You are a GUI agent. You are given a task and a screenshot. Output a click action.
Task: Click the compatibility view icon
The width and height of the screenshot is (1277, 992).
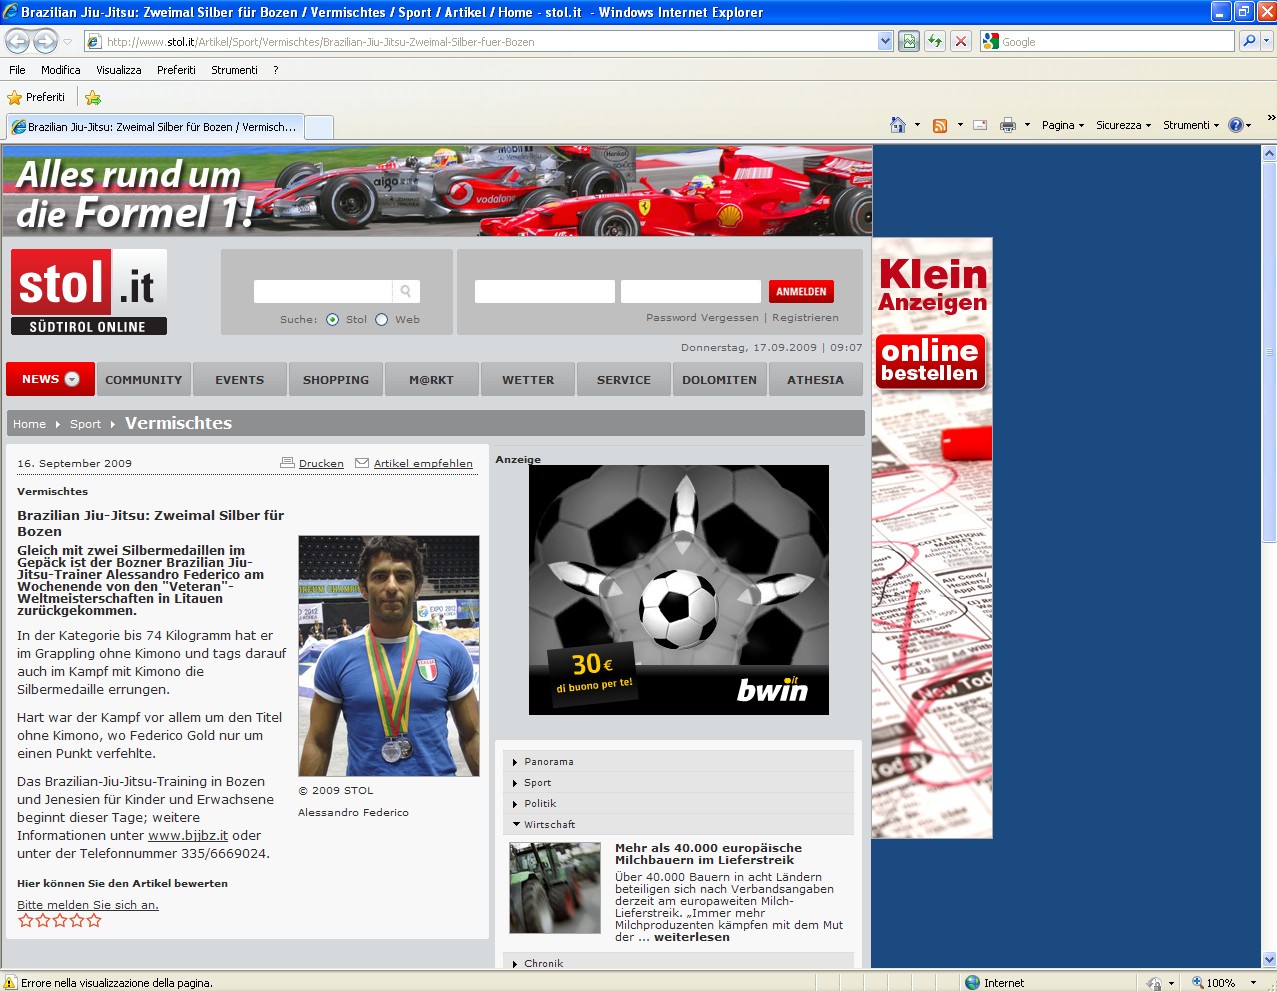pos(909,41)
